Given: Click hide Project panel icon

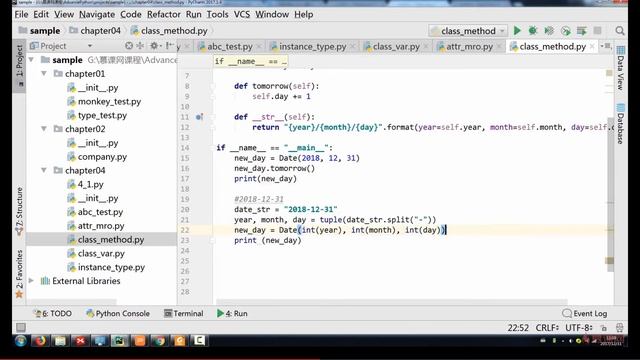Looking at the screenshot, I should point(170,46).
